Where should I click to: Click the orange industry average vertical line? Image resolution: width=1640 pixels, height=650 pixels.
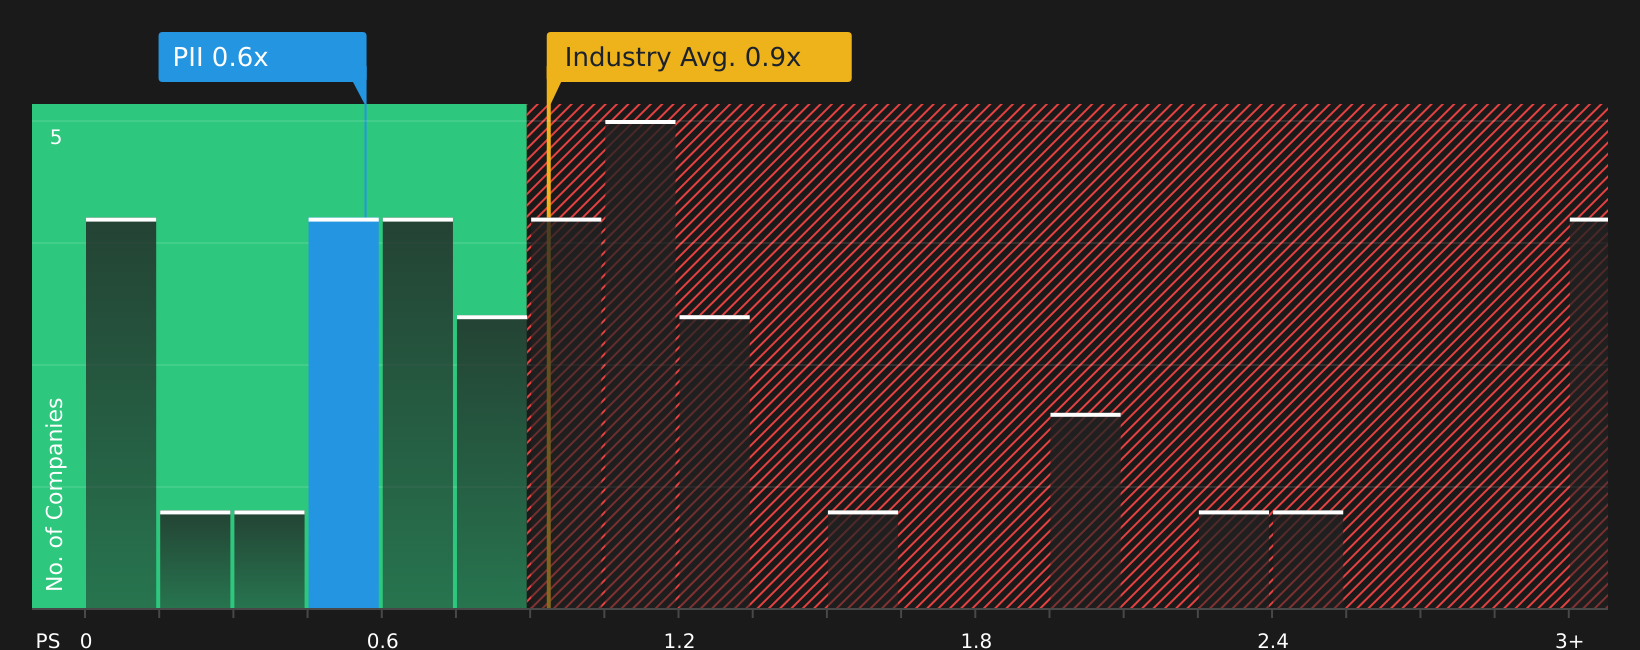548,356
